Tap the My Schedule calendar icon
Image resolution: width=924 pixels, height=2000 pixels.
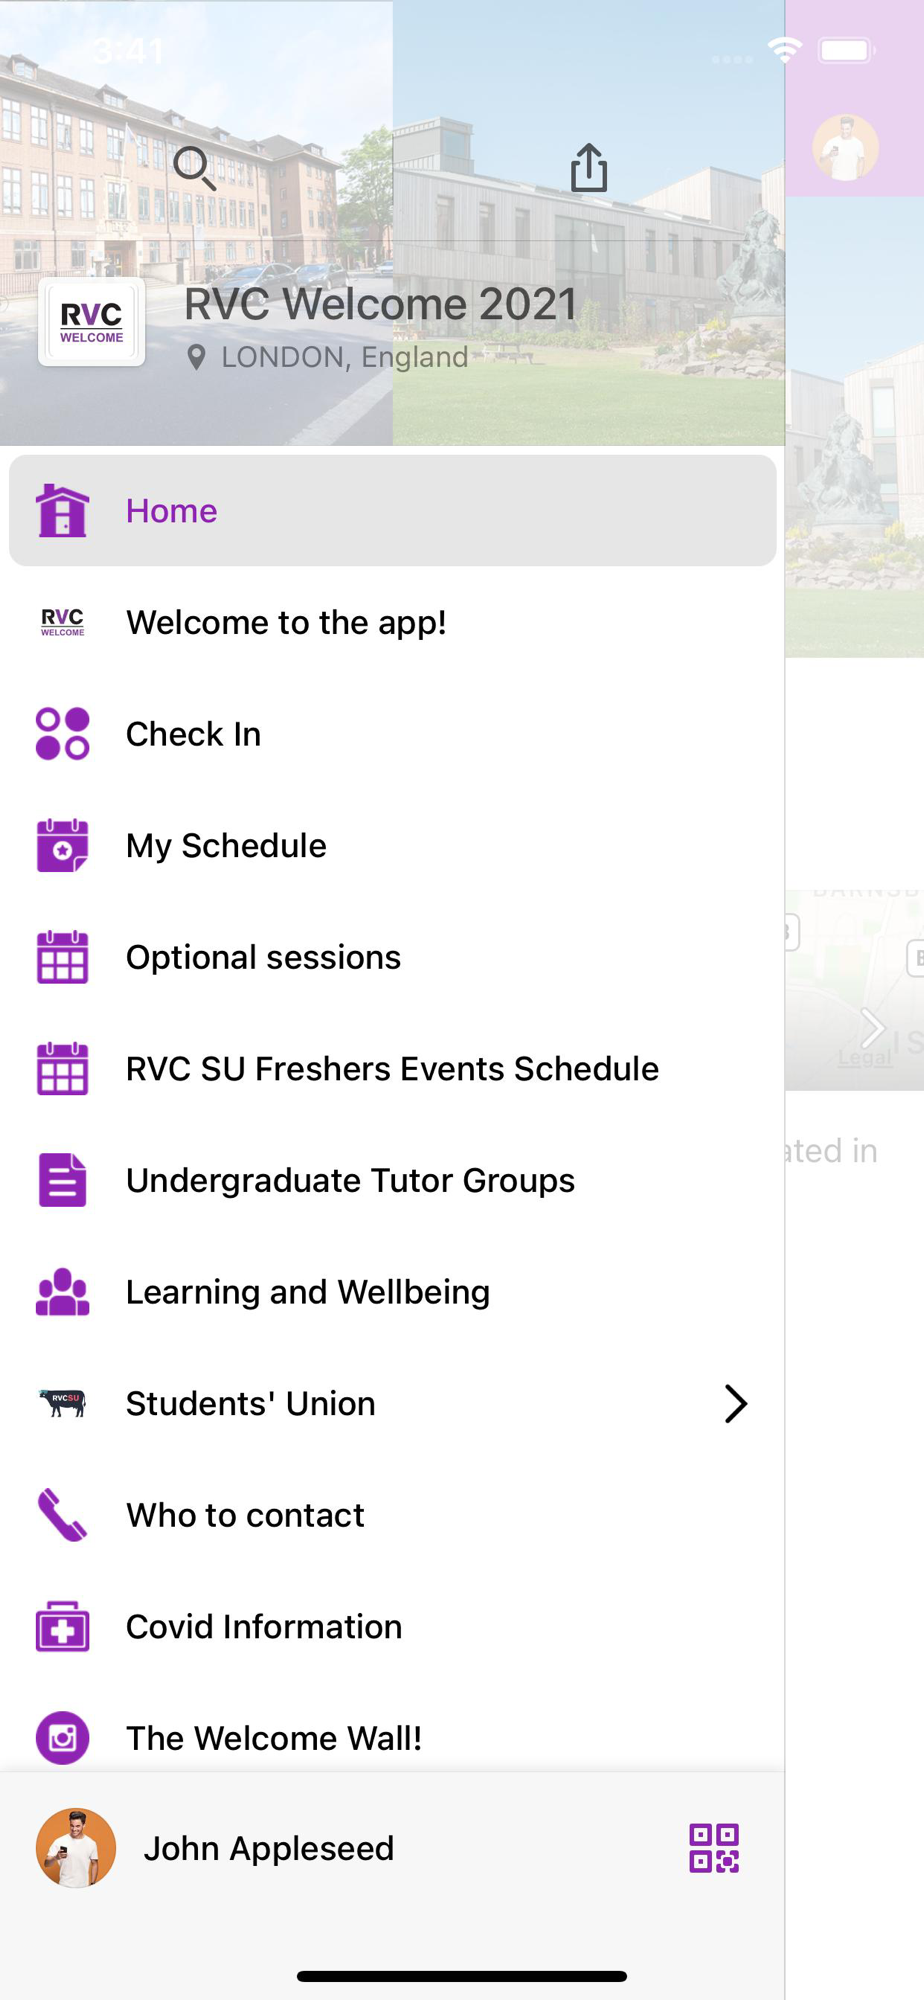pos(62,846)
